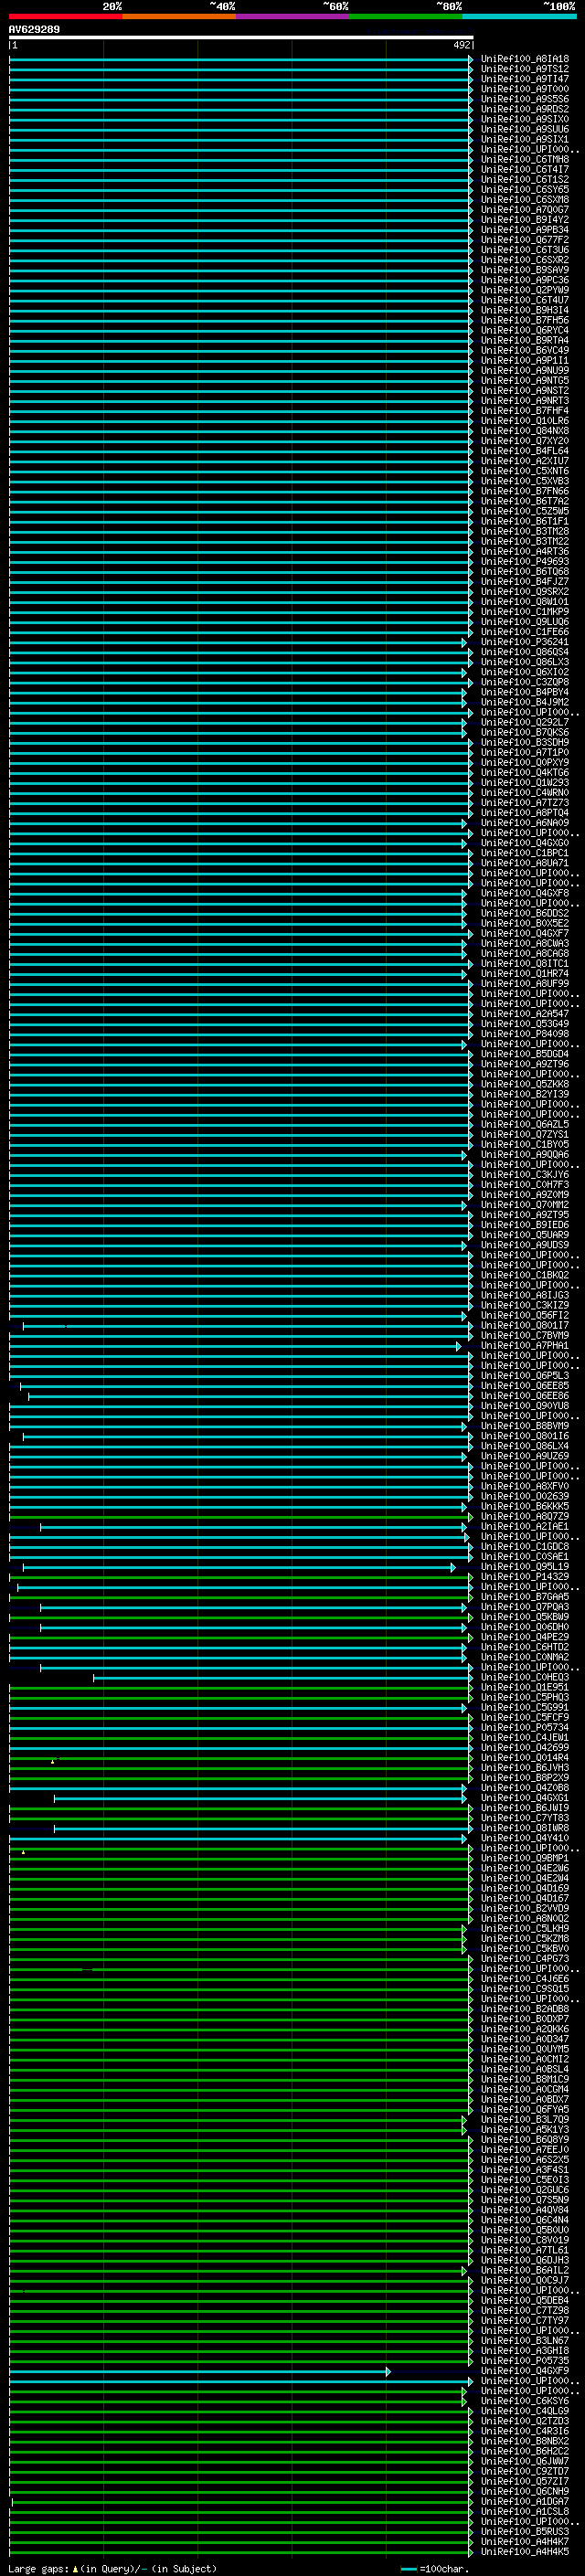Select the UniRef100_Q292L7 label
The width and height of the screenshot is (585, 2576).
pyautogui.click(x=525, y=722)
